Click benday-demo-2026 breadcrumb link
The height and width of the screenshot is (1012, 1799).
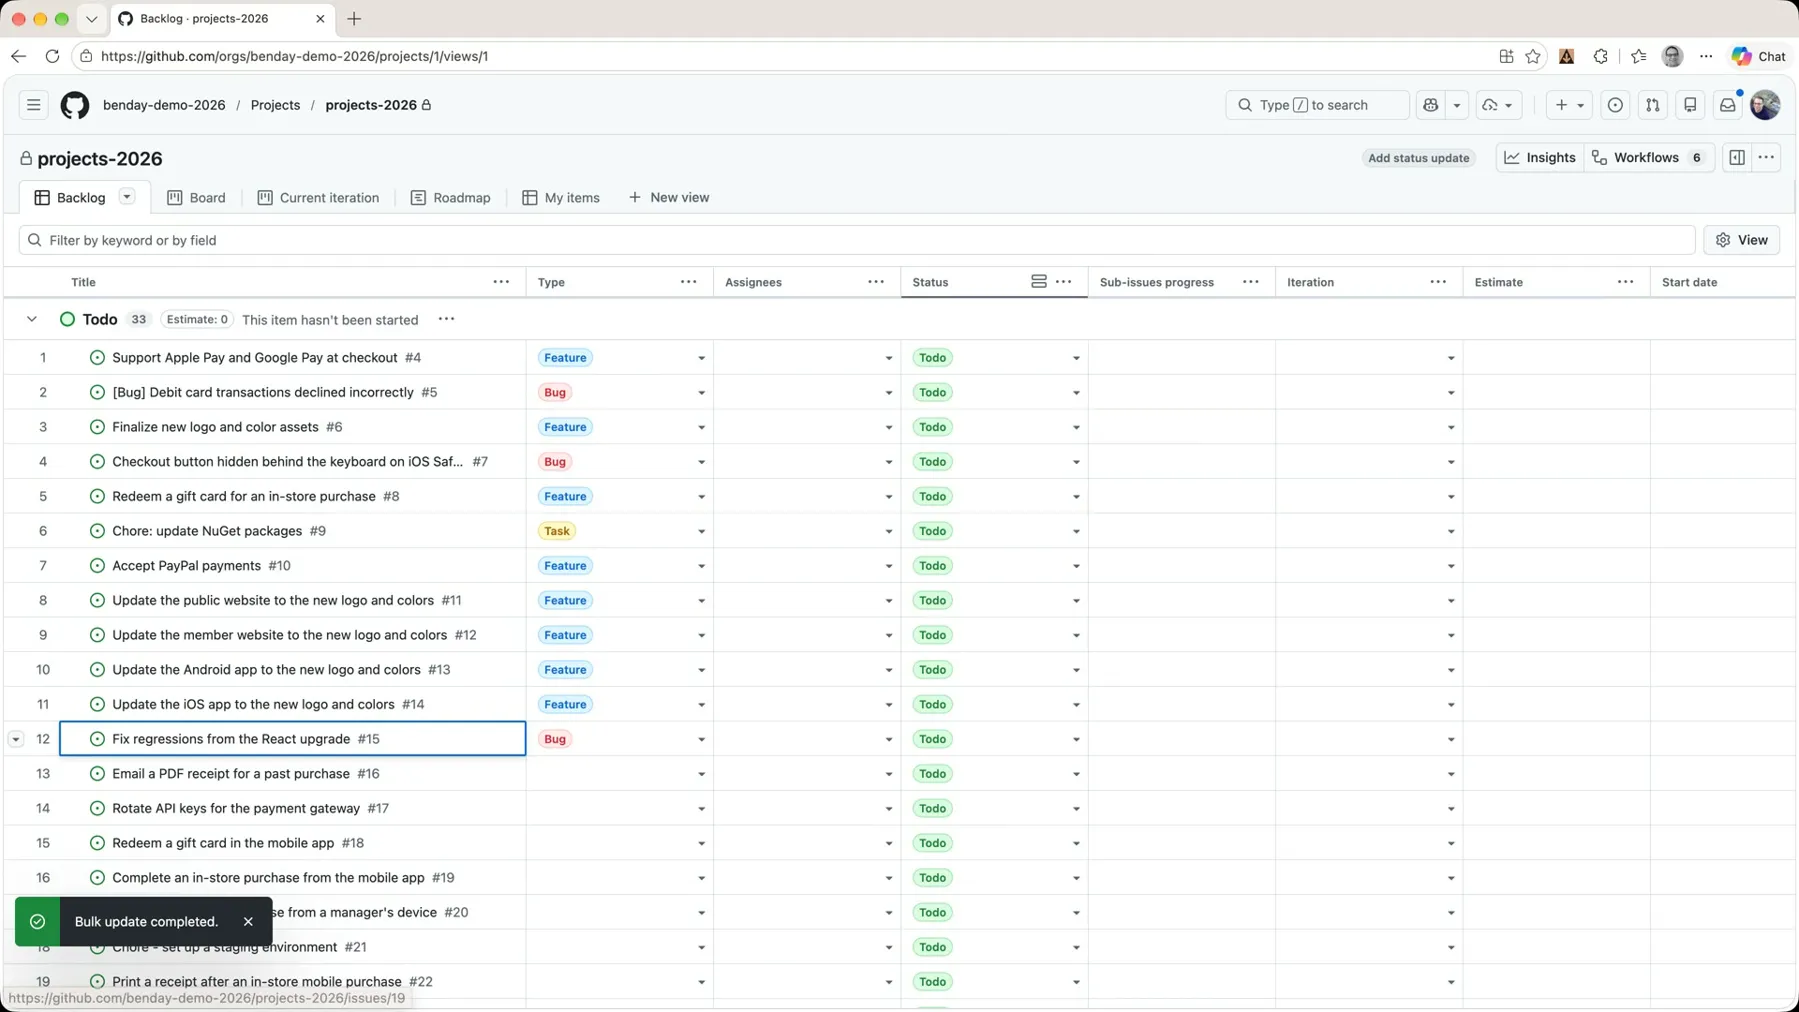tap(164, 105)
